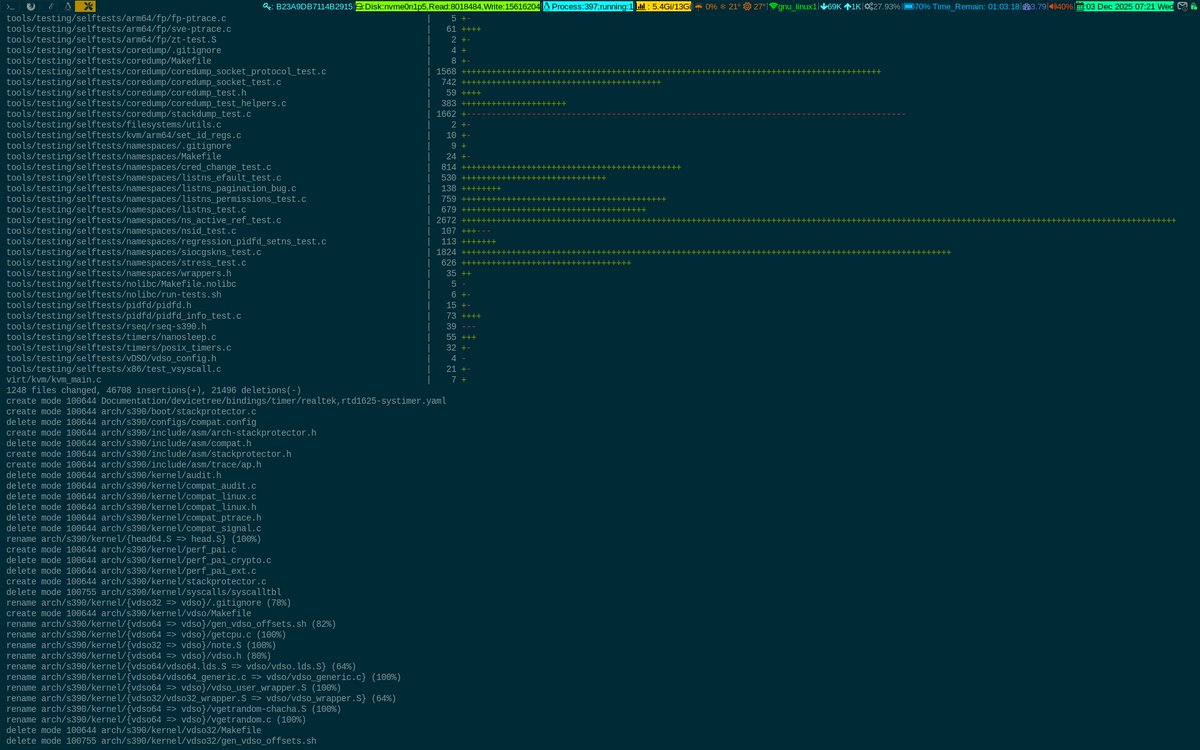Image resolution: width=1200 pixels, height=750 pixels.
Task: Click the listns_pagination_bug.c line
Action: click(x=254, y=188)
